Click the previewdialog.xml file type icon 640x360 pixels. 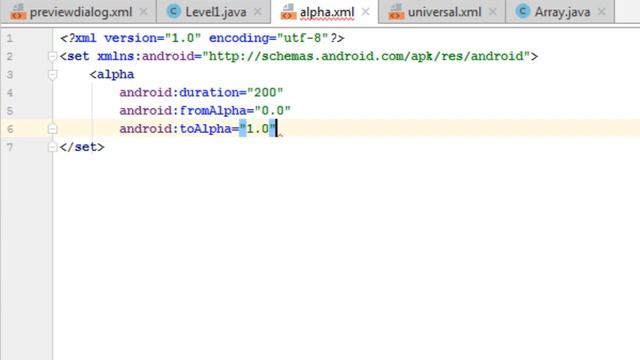(18, 12)
